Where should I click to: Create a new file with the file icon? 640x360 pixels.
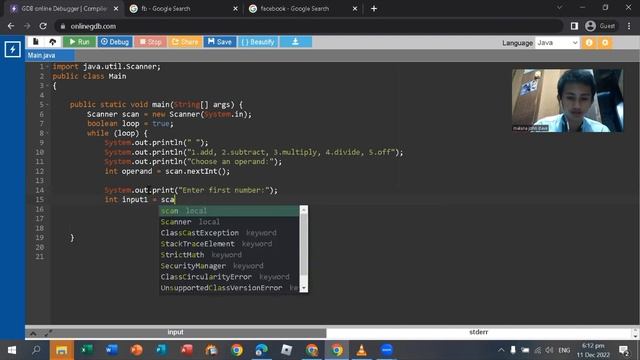[36, 42]
